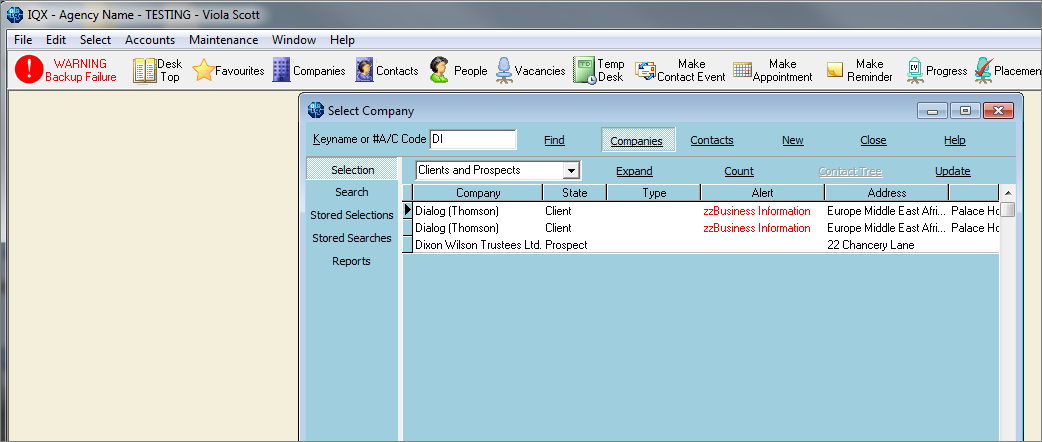
Task: Click the row selector beside Dixon Wilson Trustees
Action: (x=408, y=245)
